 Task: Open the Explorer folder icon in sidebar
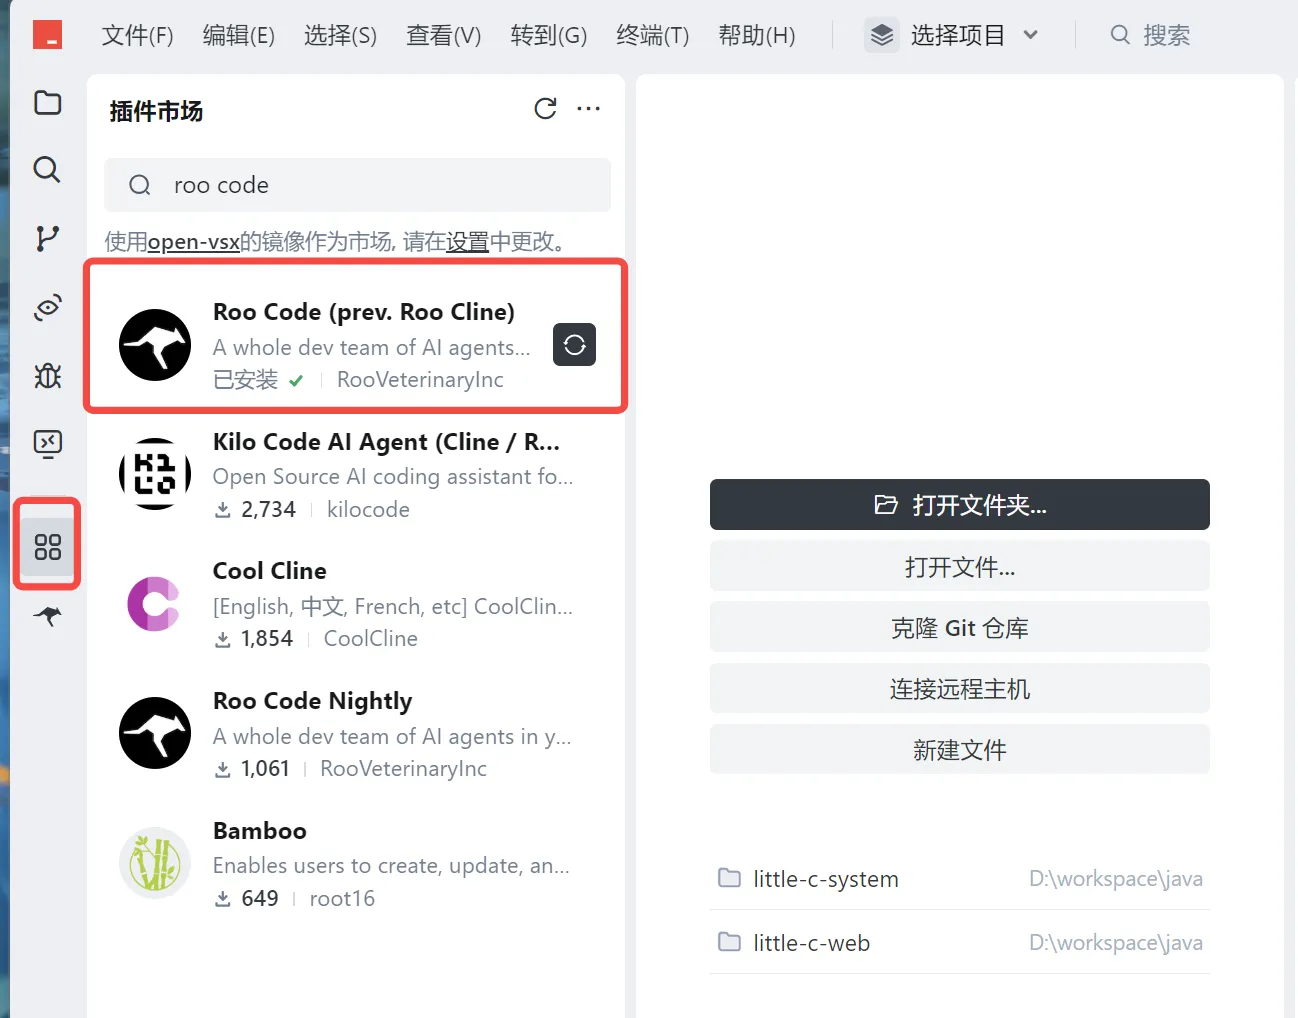[x=47, y=103]
